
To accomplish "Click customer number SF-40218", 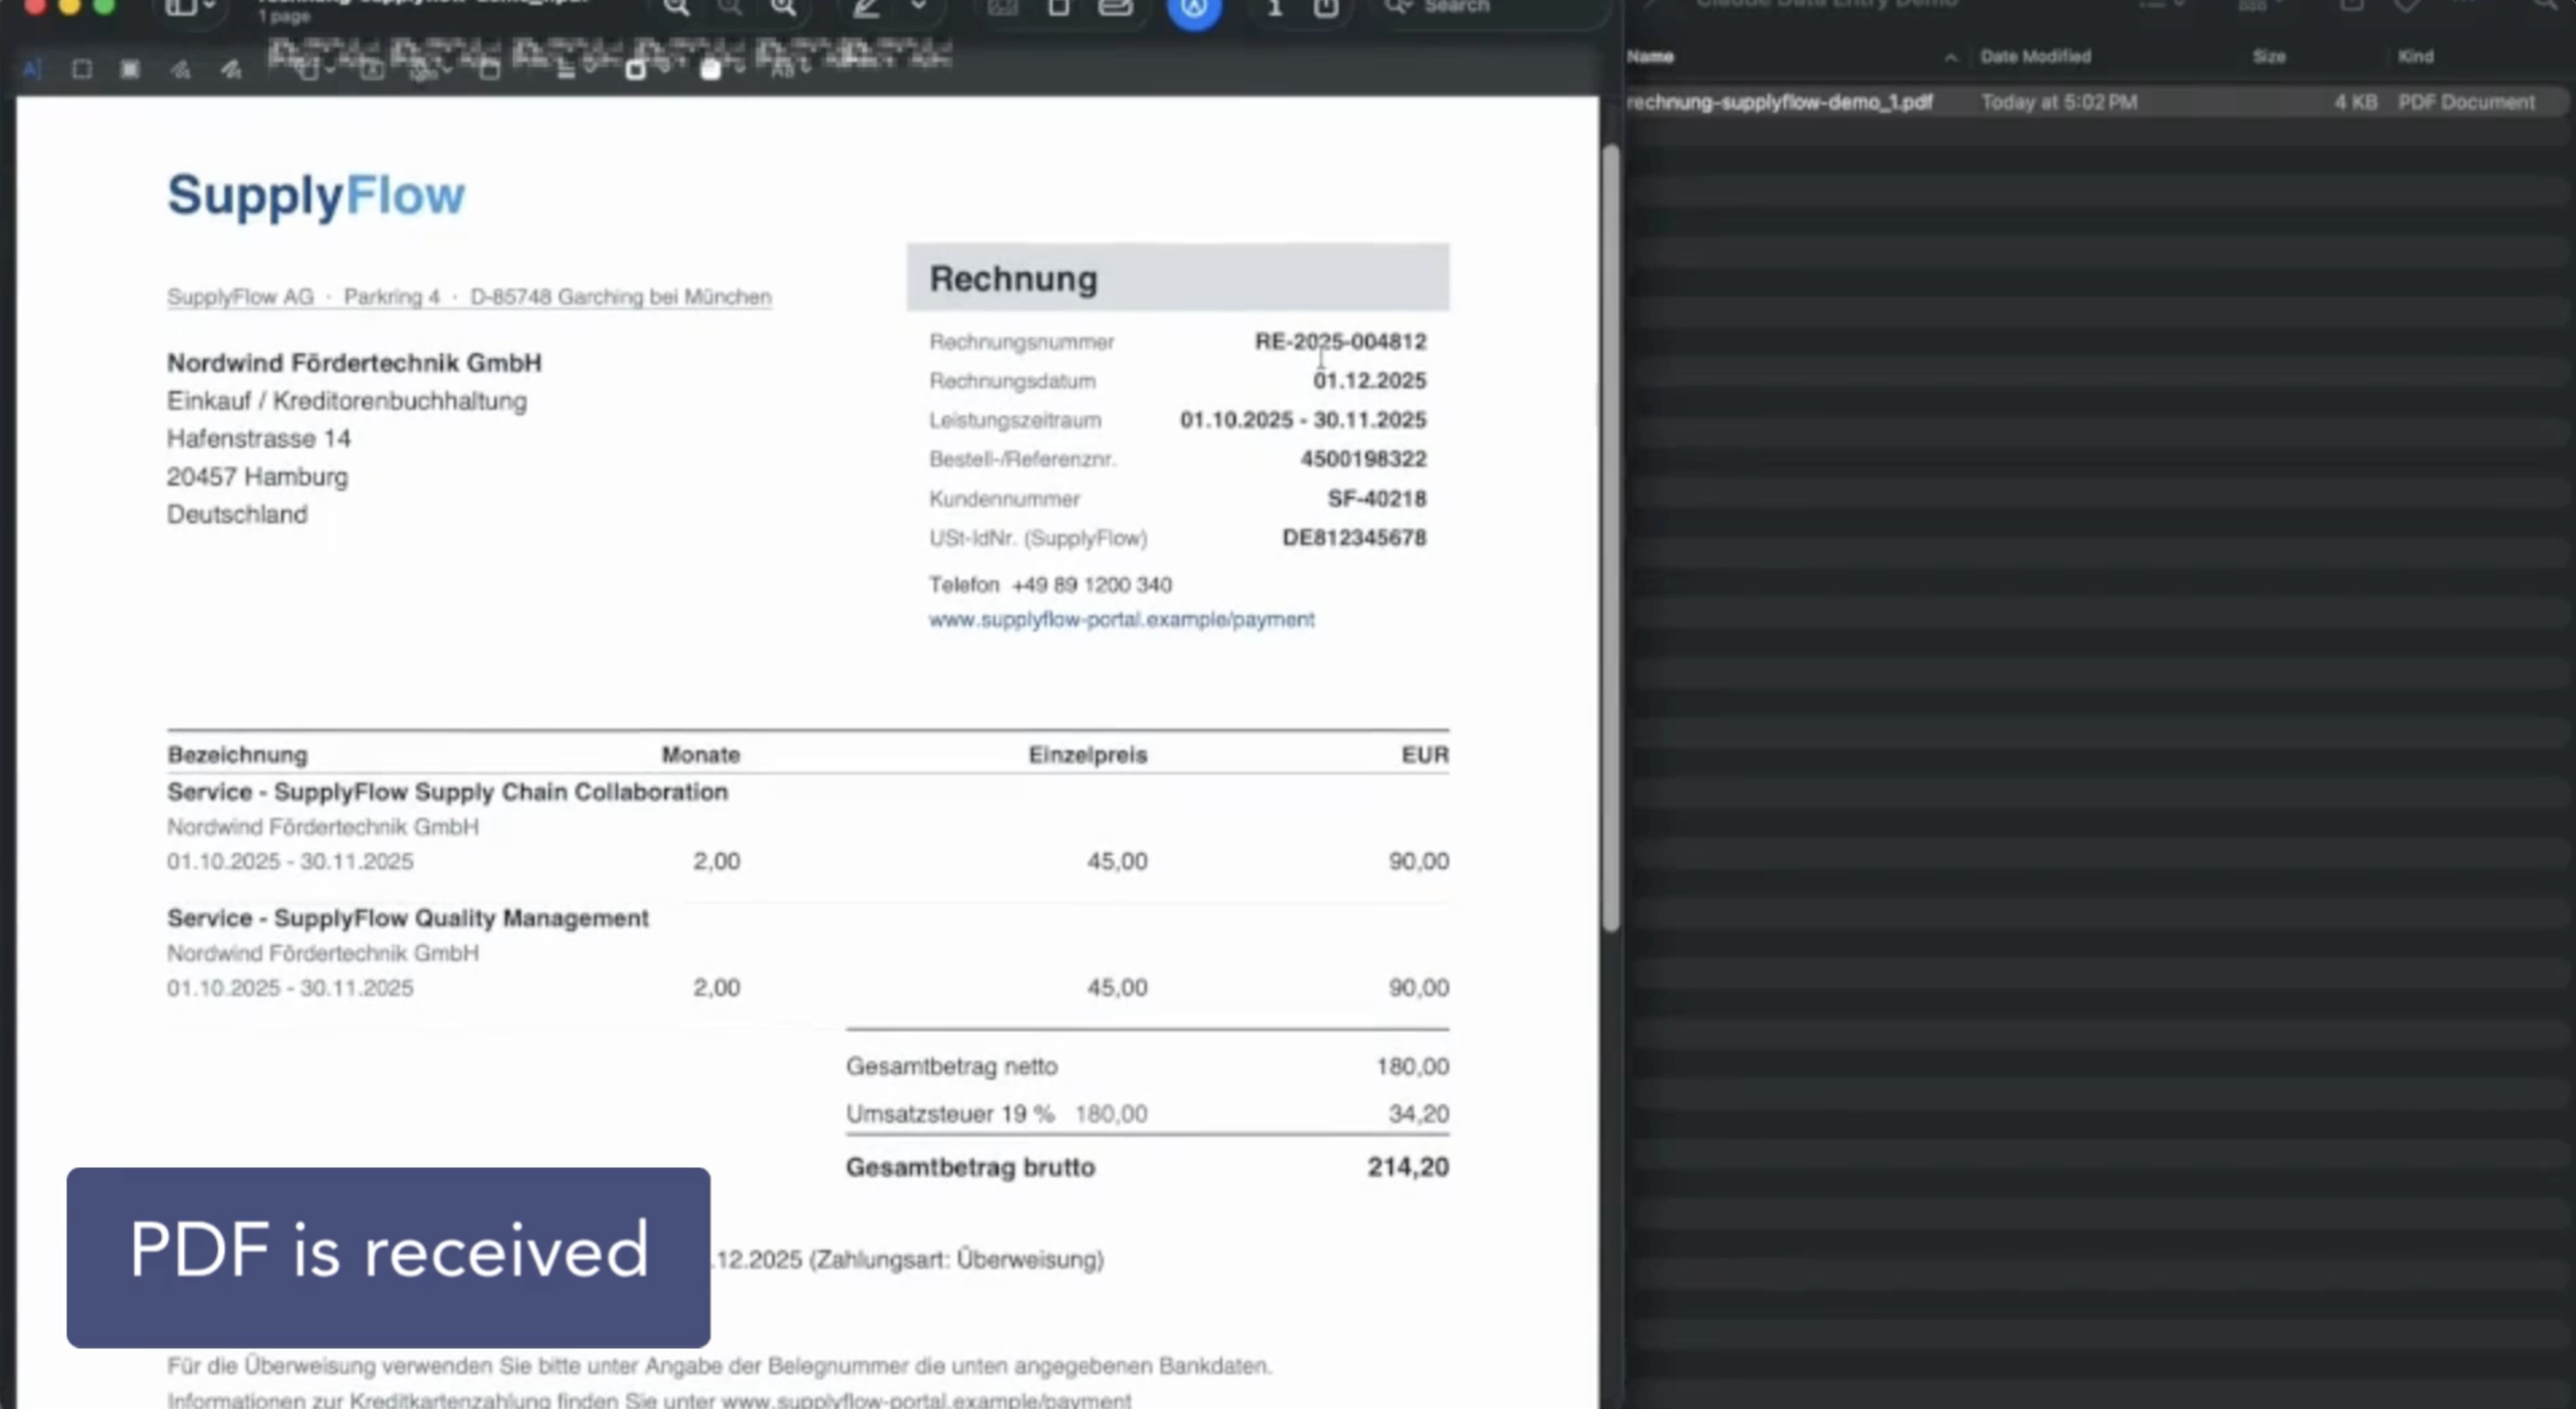I will click(1376, 498).
